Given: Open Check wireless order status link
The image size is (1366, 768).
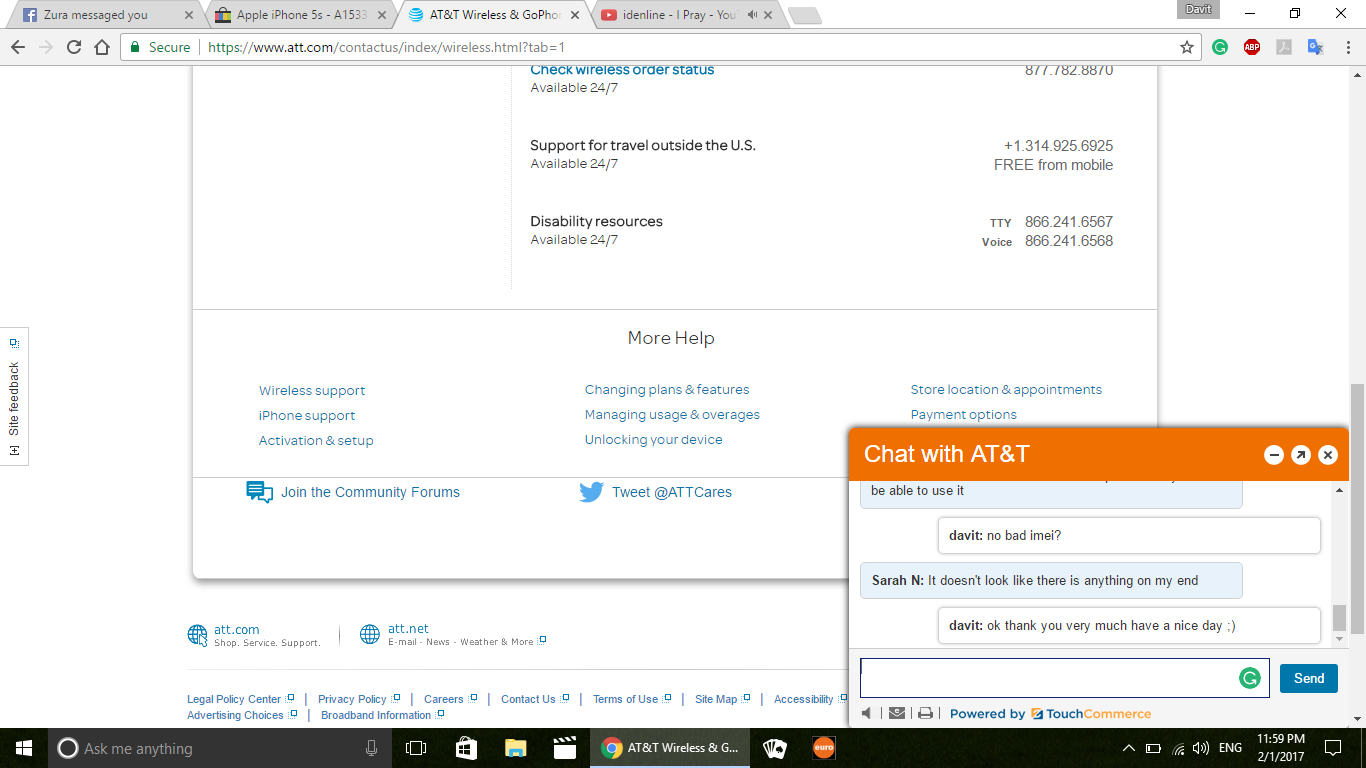Looking at the screenshot, I should point(622,69).
